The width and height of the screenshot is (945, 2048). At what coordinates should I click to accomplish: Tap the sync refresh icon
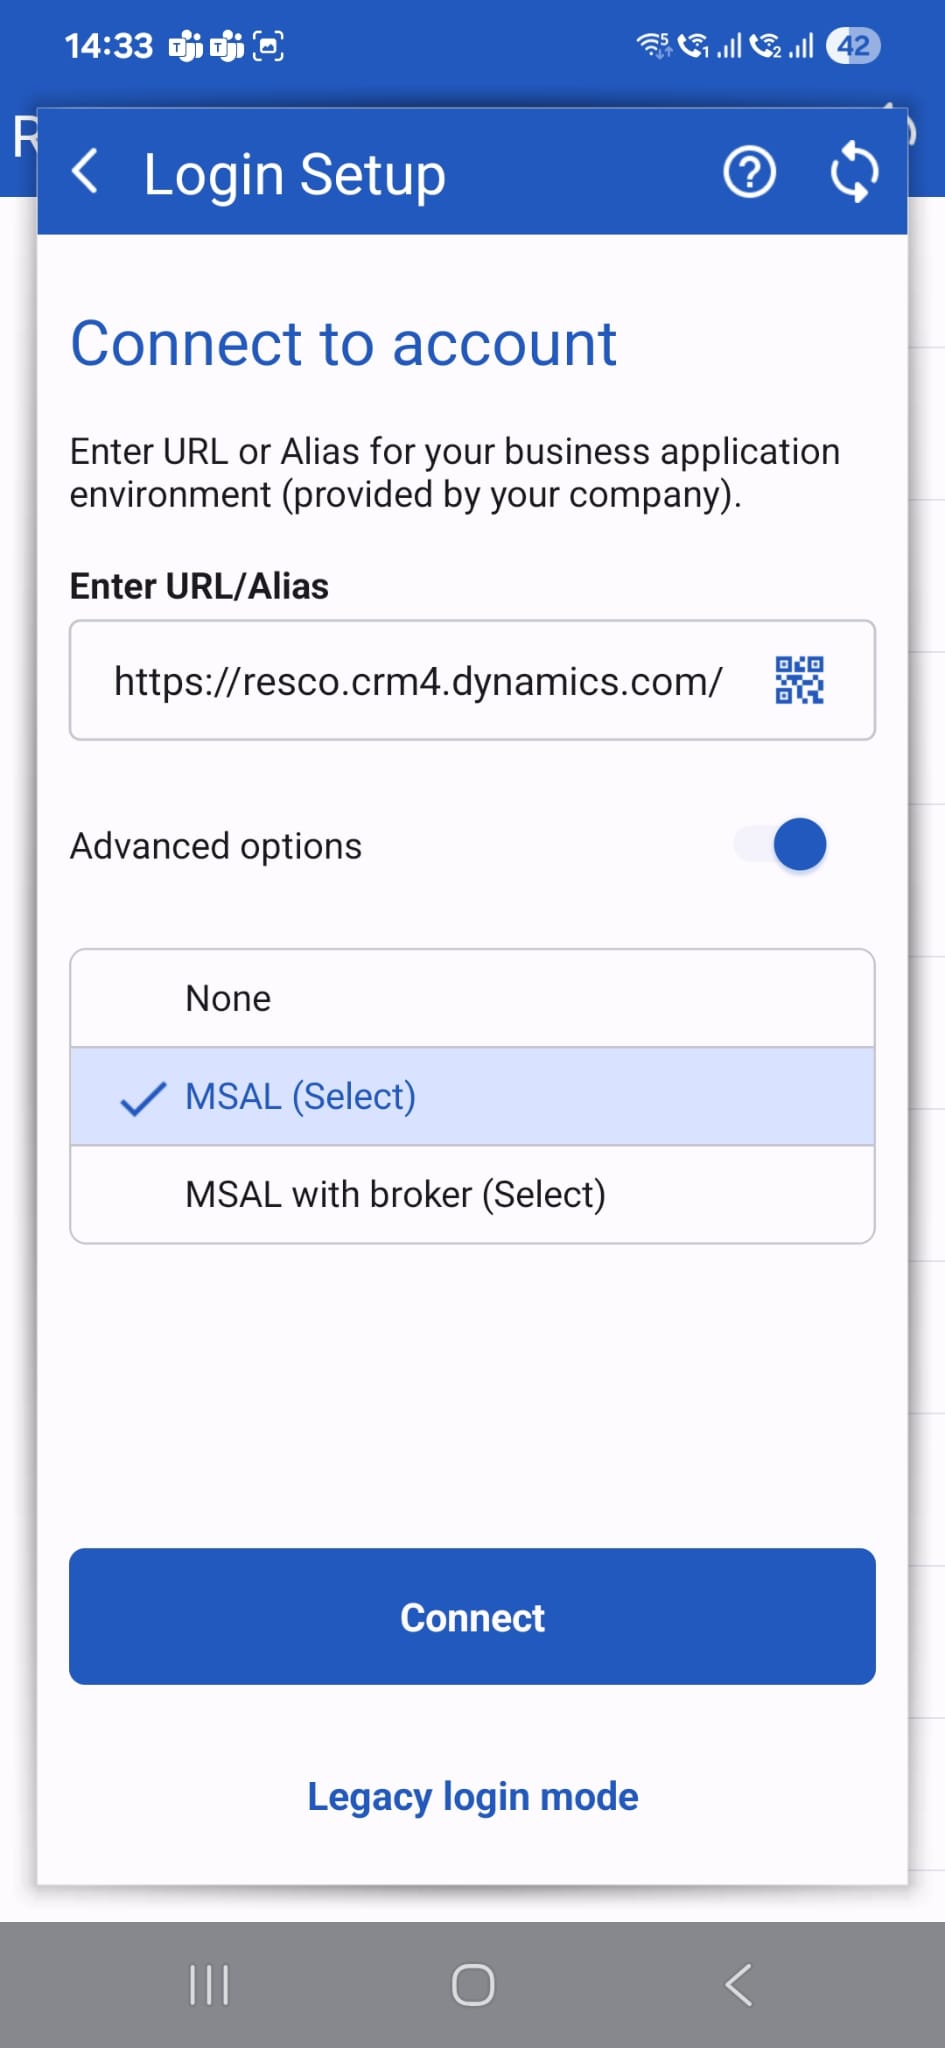click(x=854, y=172)
